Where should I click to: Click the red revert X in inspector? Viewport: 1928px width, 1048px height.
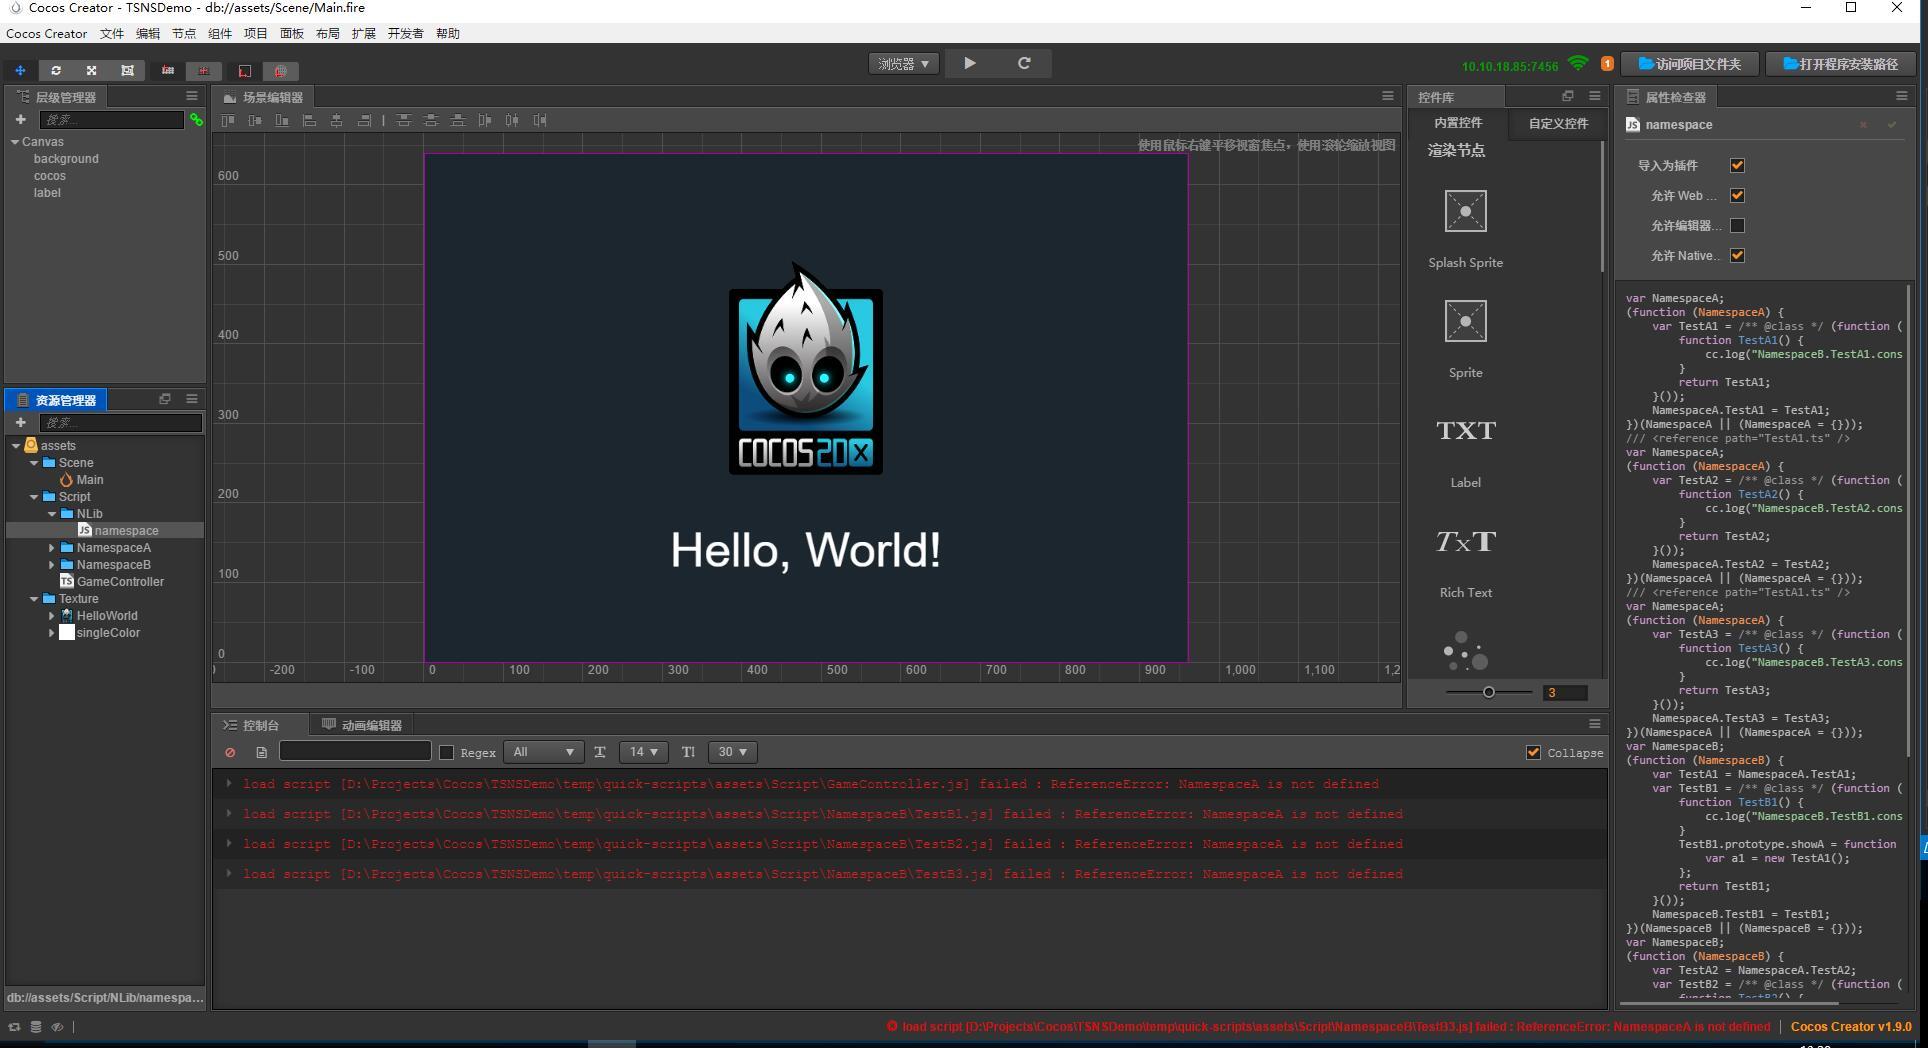1863,125
